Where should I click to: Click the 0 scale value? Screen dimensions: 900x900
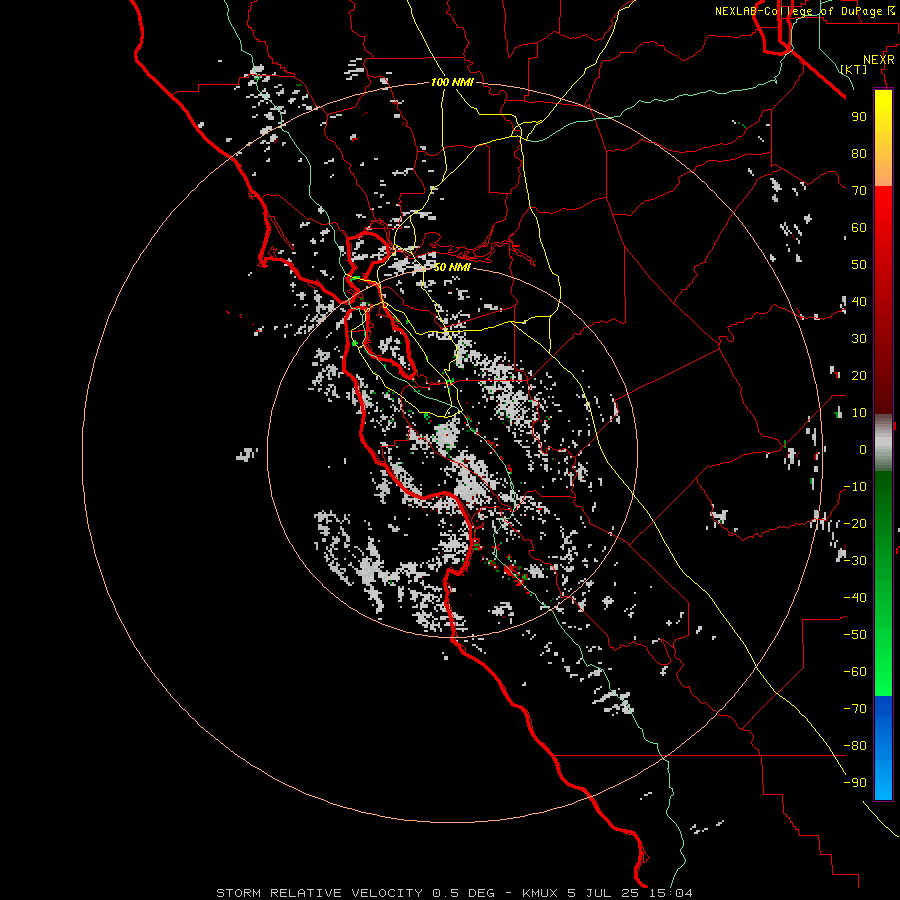(x=863, y=450)
